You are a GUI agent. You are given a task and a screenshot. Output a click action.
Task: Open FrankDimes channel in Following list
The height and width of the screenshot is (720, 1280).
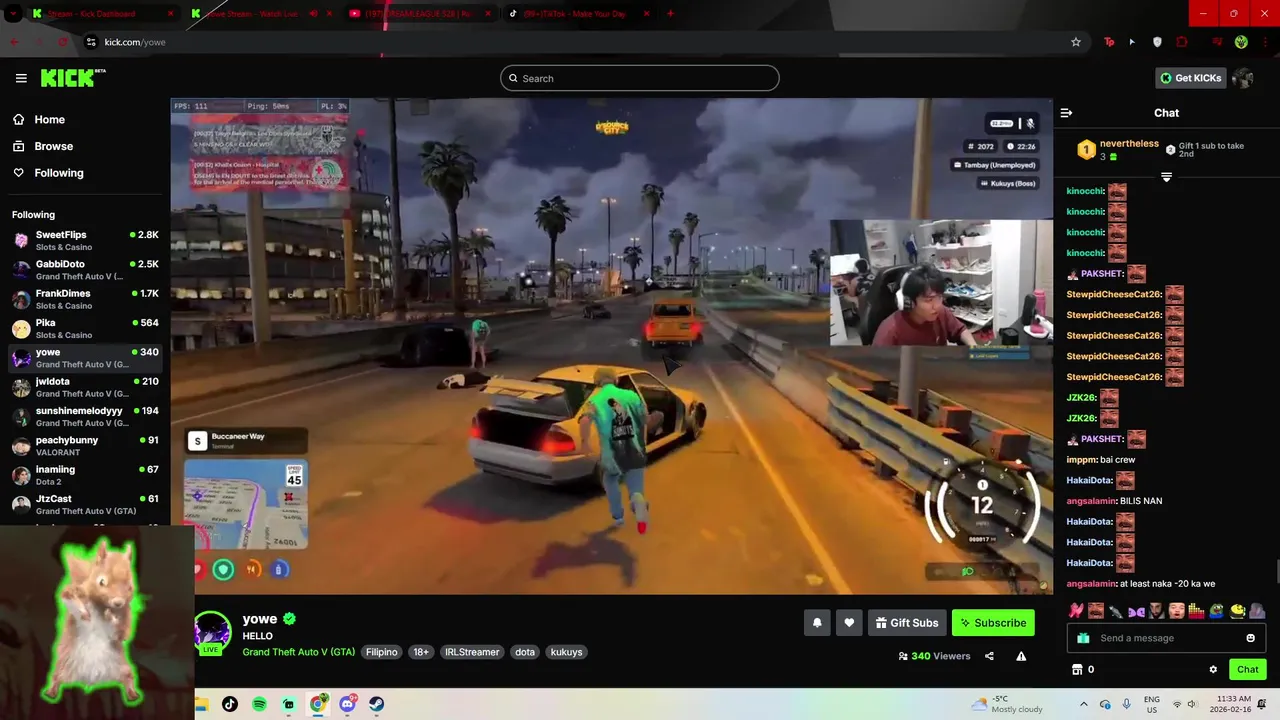(x=85, y=299)
